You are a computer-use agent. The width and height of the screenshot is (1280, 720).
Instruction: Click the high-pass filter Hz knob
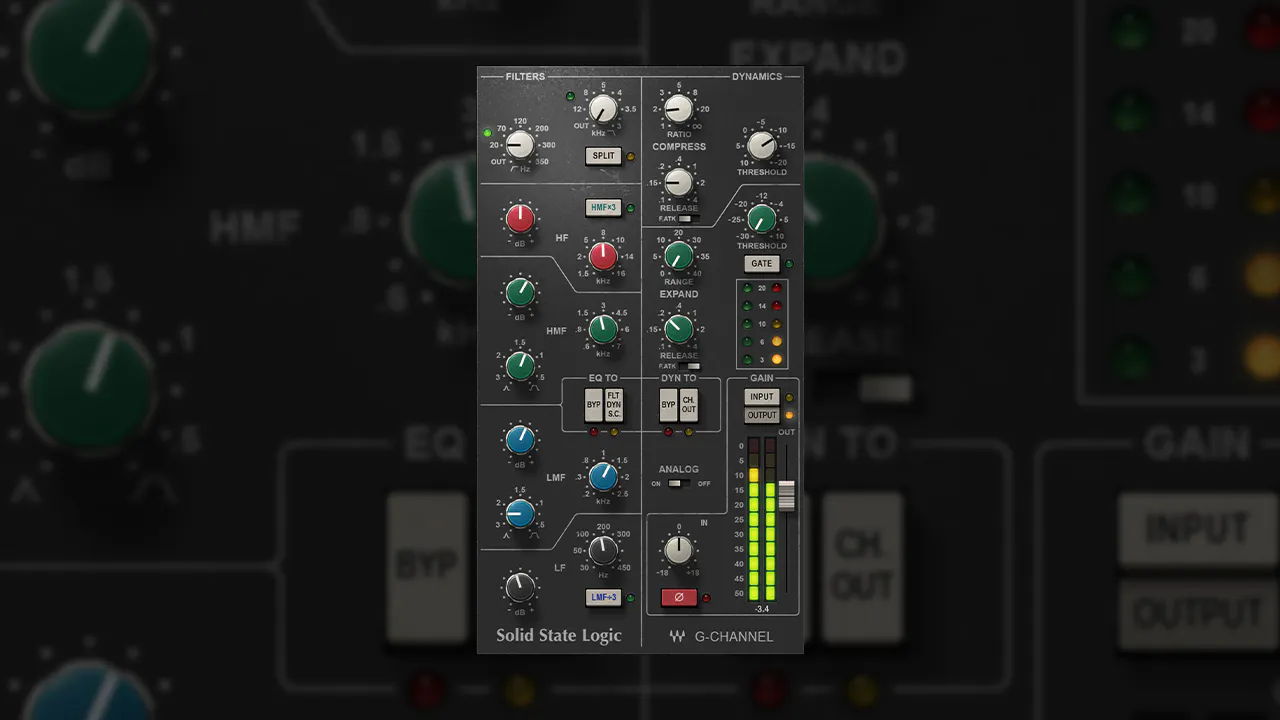click(x=519, y=145)
